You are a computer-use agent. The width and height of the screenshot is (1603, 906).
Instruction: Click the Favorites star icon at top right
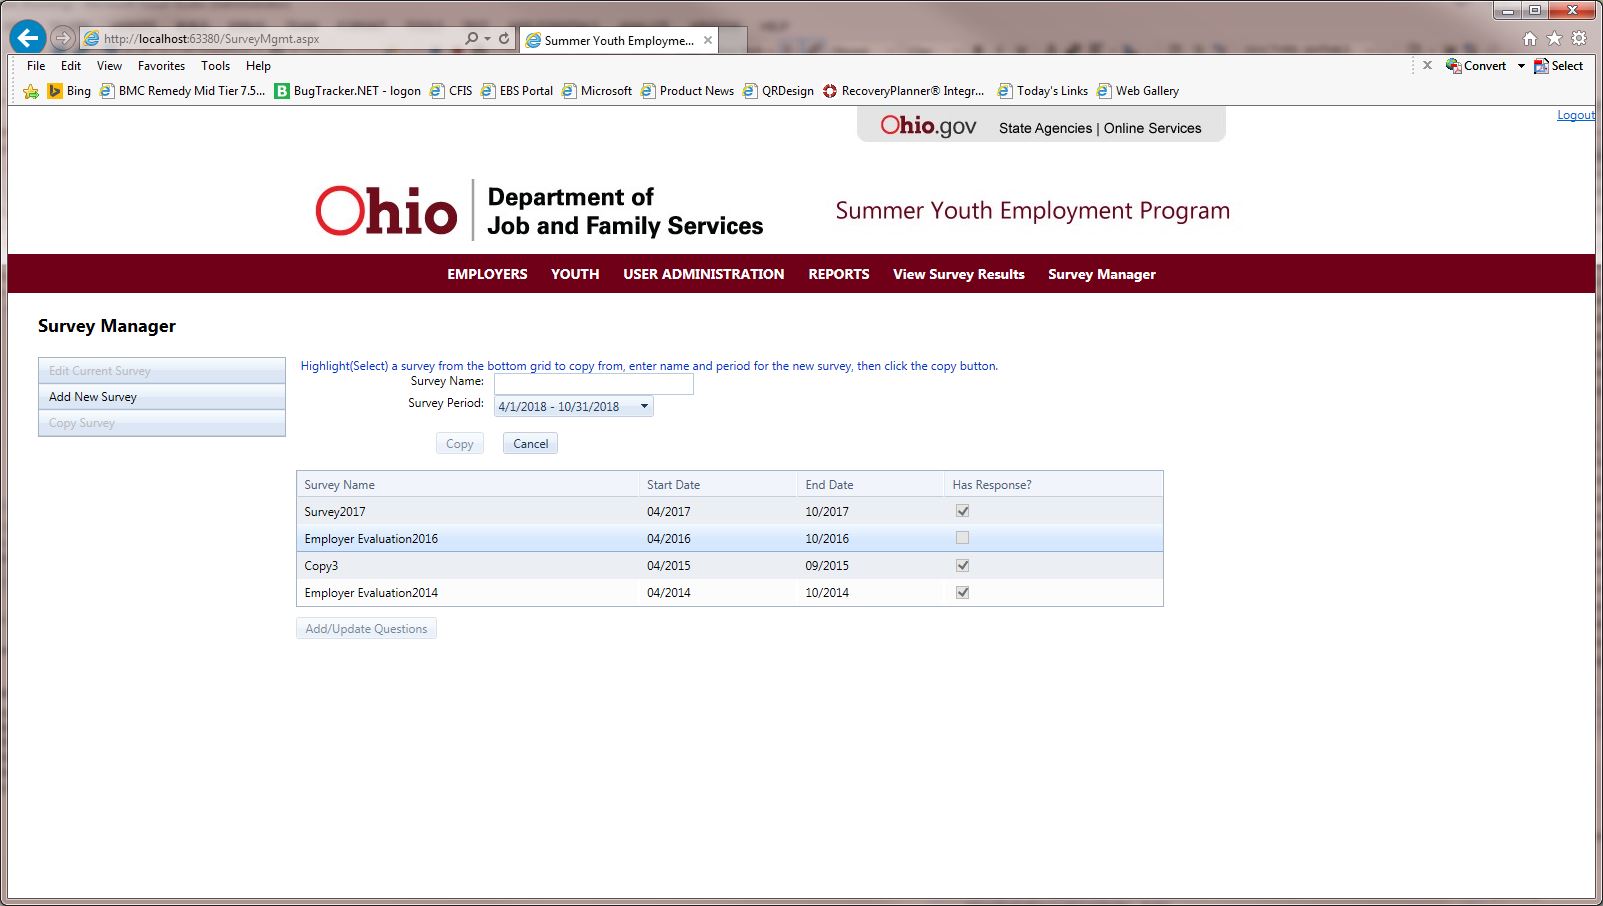[1554, 39]
